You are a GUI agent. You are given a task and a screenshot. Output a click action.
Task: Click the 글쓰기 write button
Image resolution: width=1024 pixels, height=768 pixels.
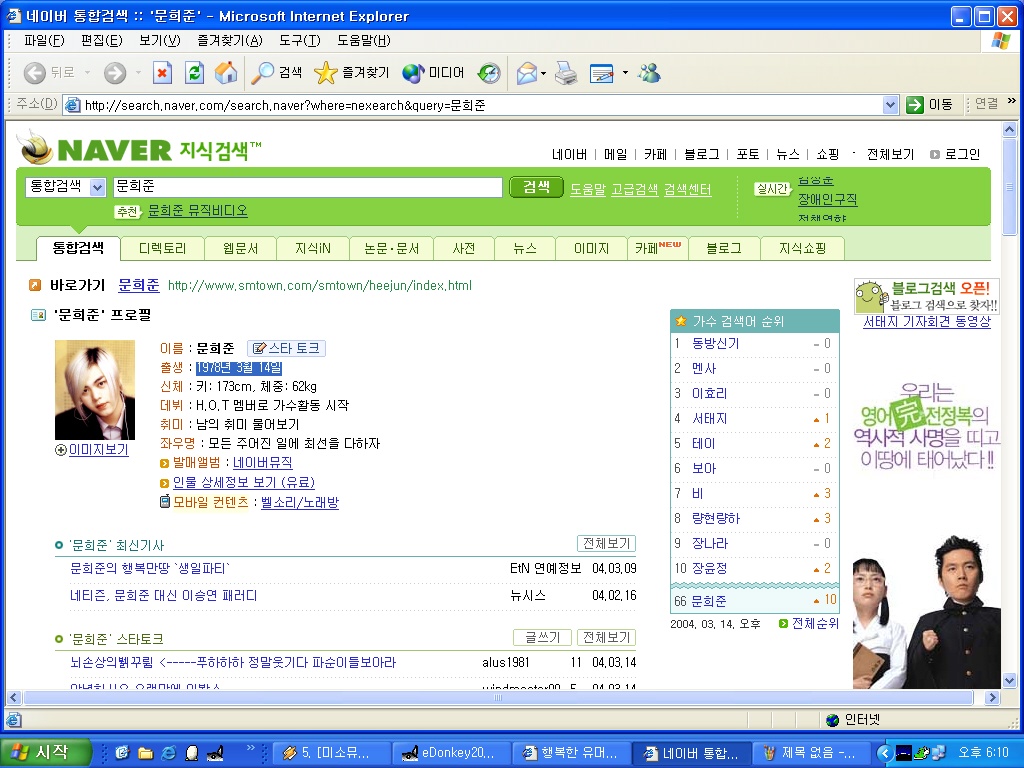tap(542, 637)
